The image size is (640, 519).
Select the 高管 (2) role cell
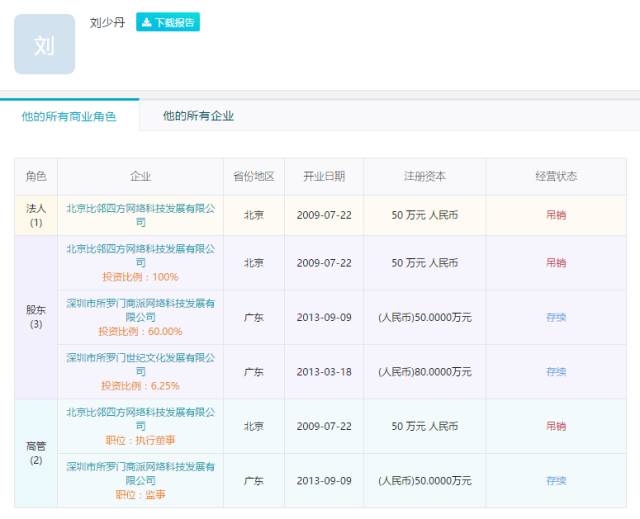(36, 453)
